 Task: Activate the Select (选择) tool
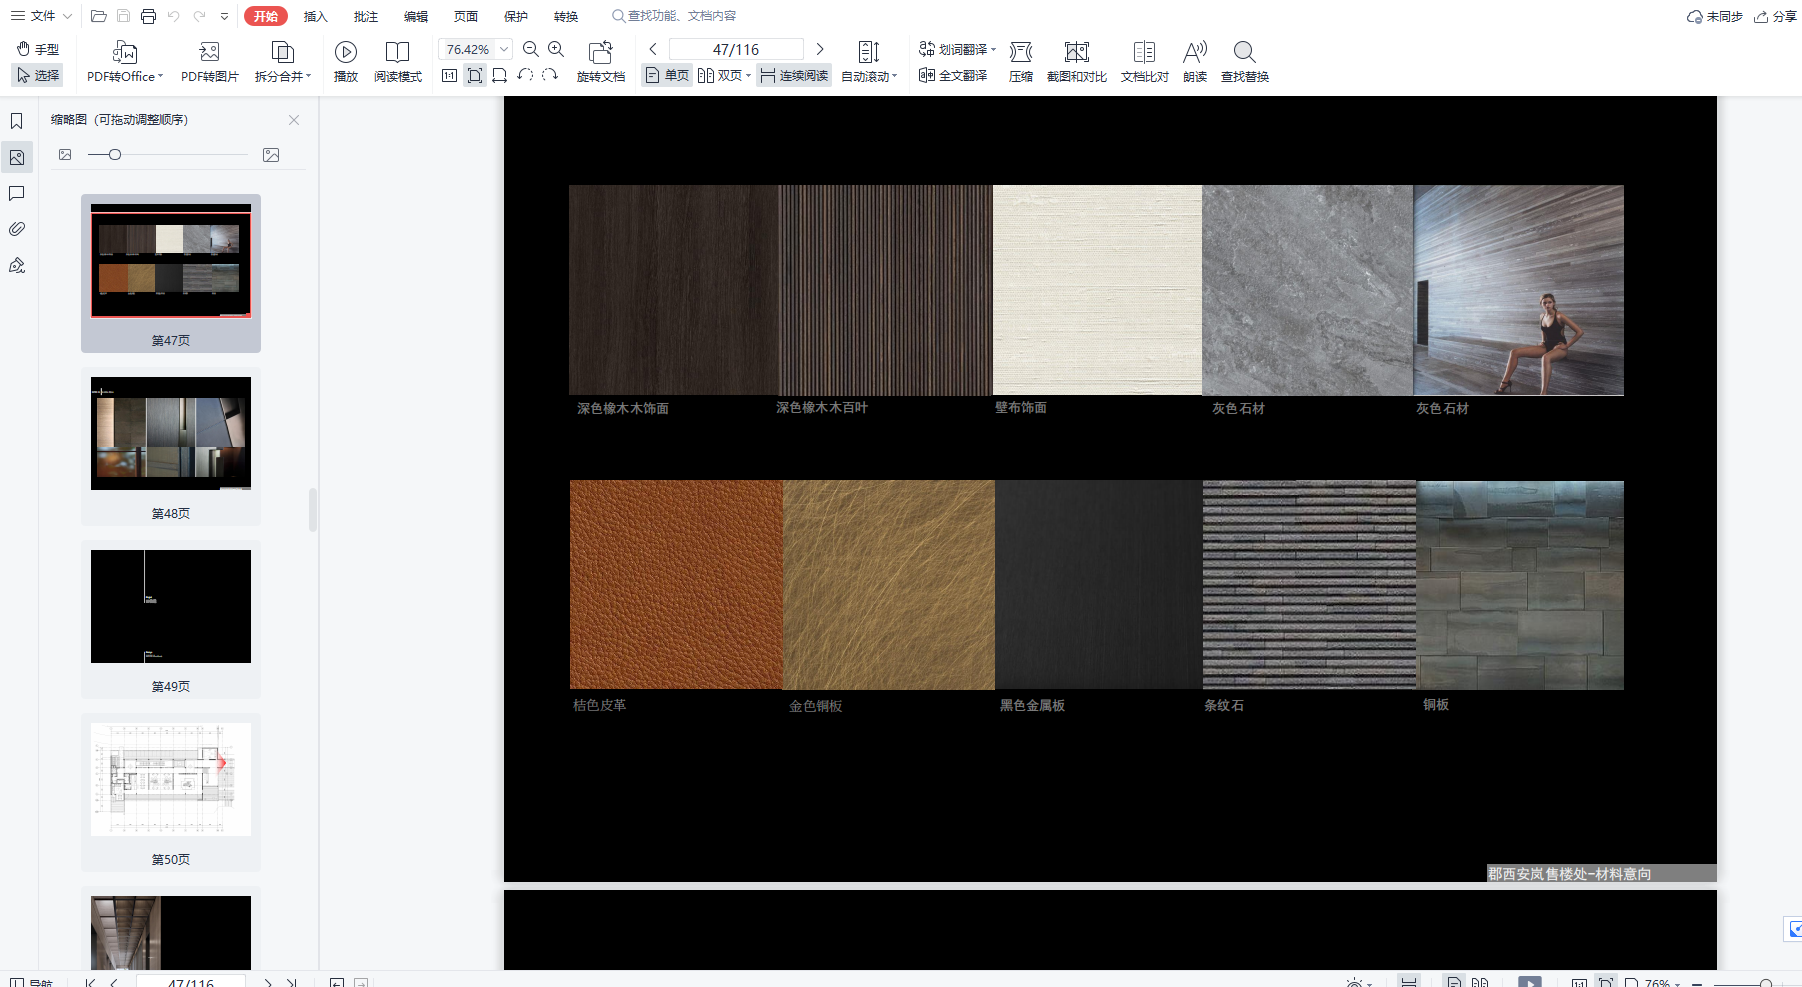[38, 75]
